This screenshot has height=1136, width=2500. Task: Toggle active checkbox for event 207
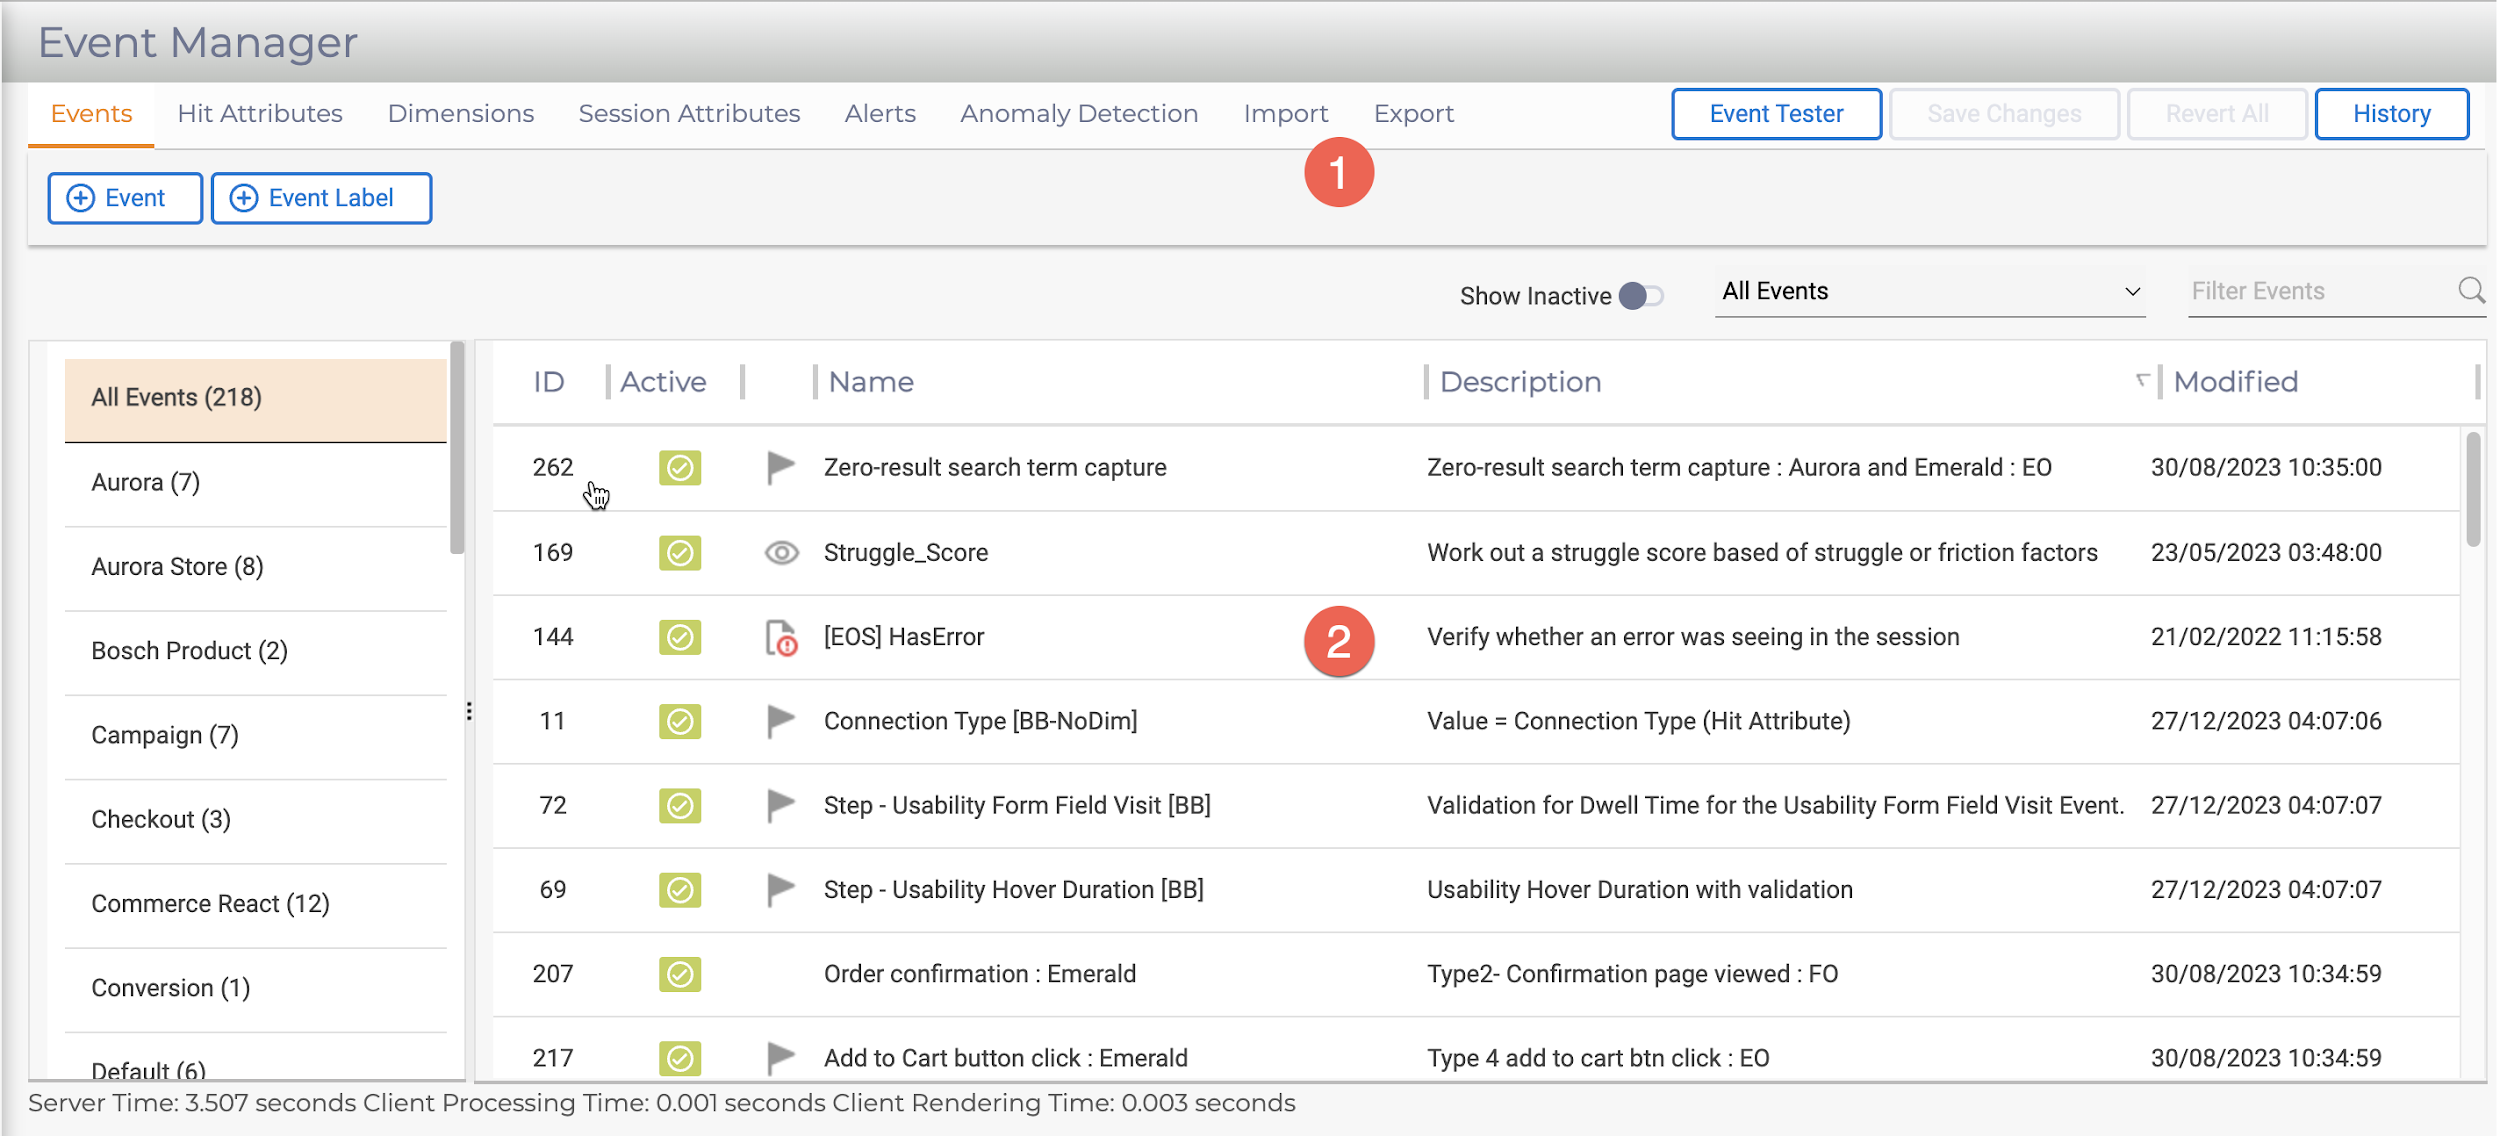pyautogui.click(x=680, y=973)
